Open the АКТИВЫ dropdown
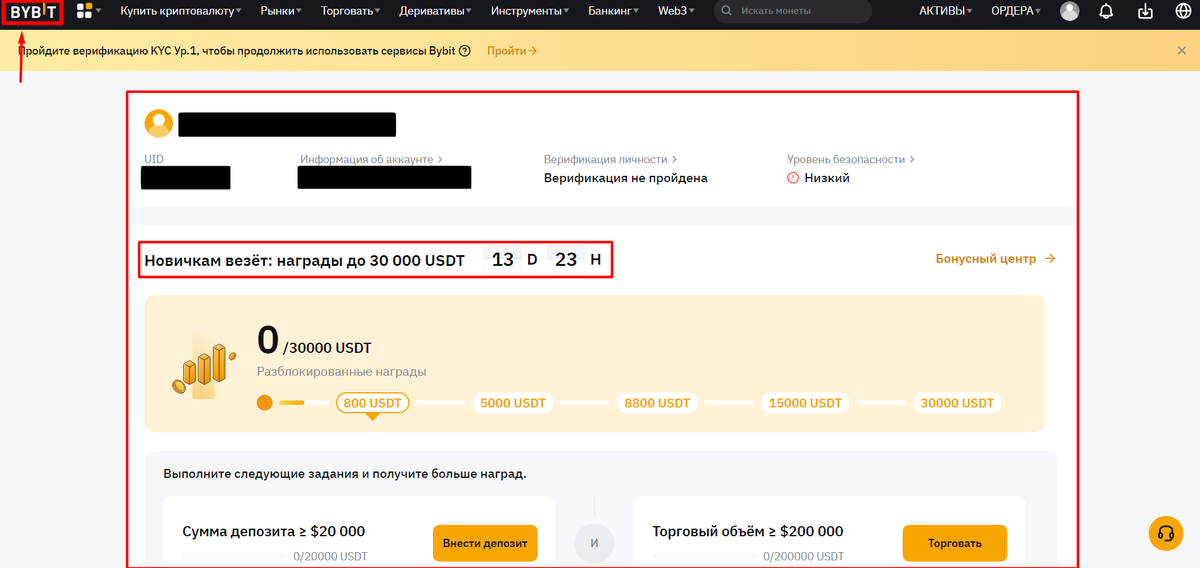 click(x=946, y=12)
